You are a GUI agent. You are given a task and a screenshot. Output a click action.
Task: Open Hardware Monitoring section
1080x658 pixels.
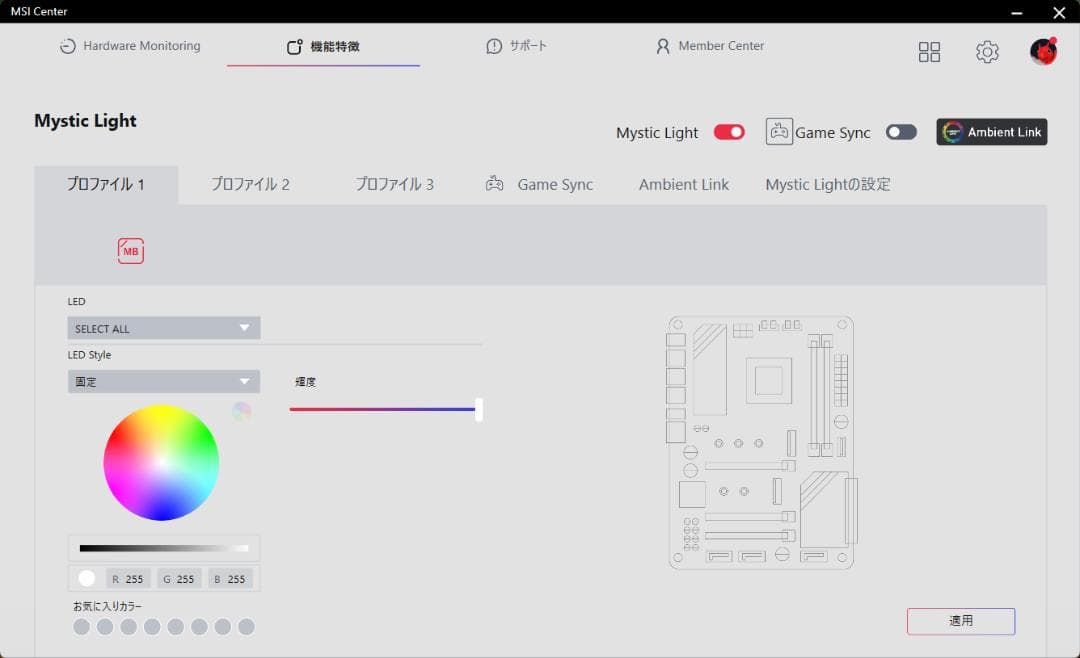click(130, 46)
